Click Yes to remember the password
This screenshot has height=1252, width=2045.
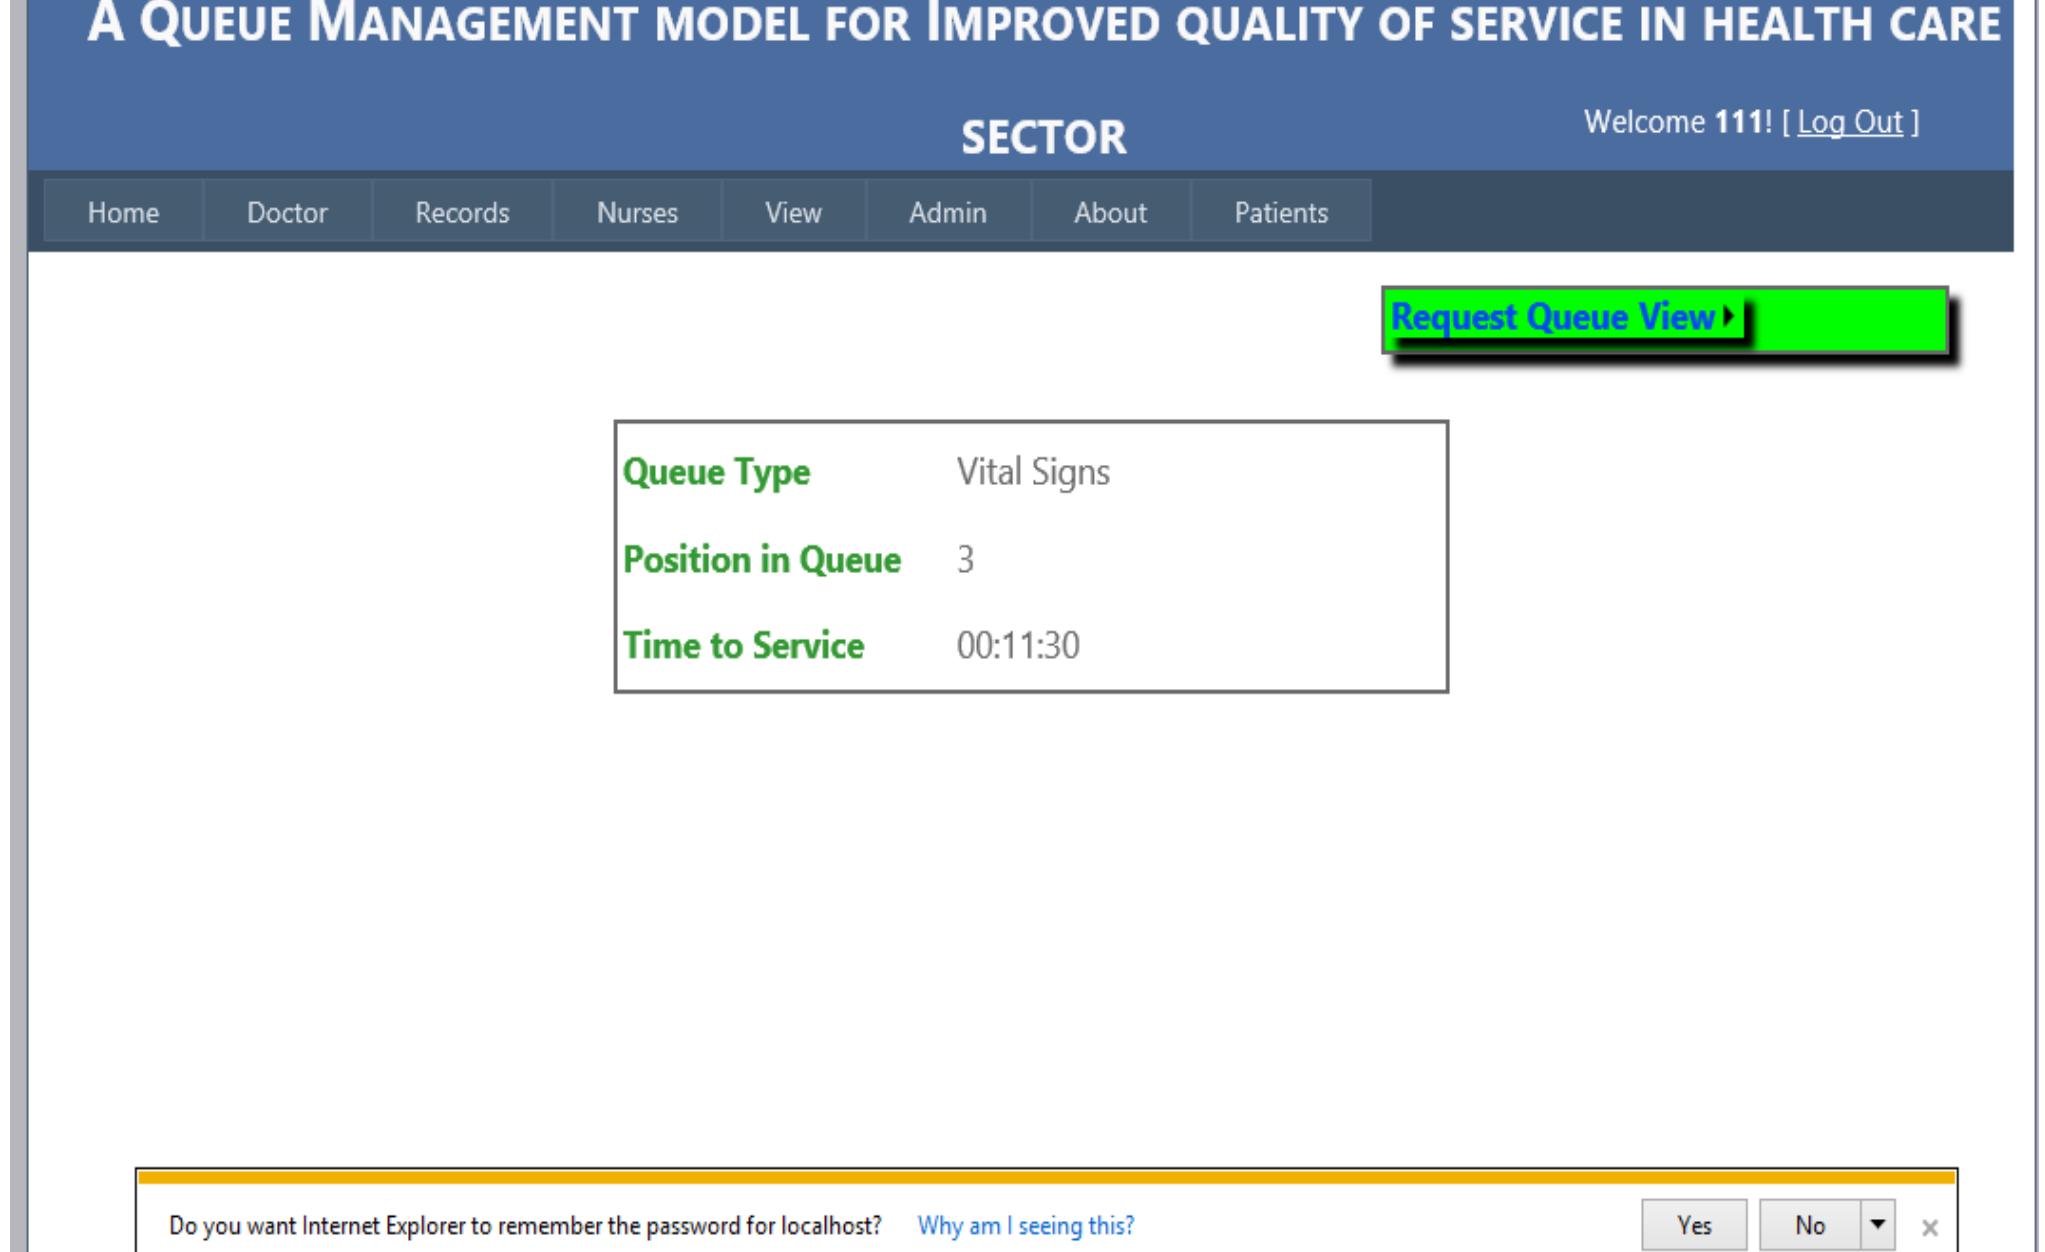coord(1694,1225)
